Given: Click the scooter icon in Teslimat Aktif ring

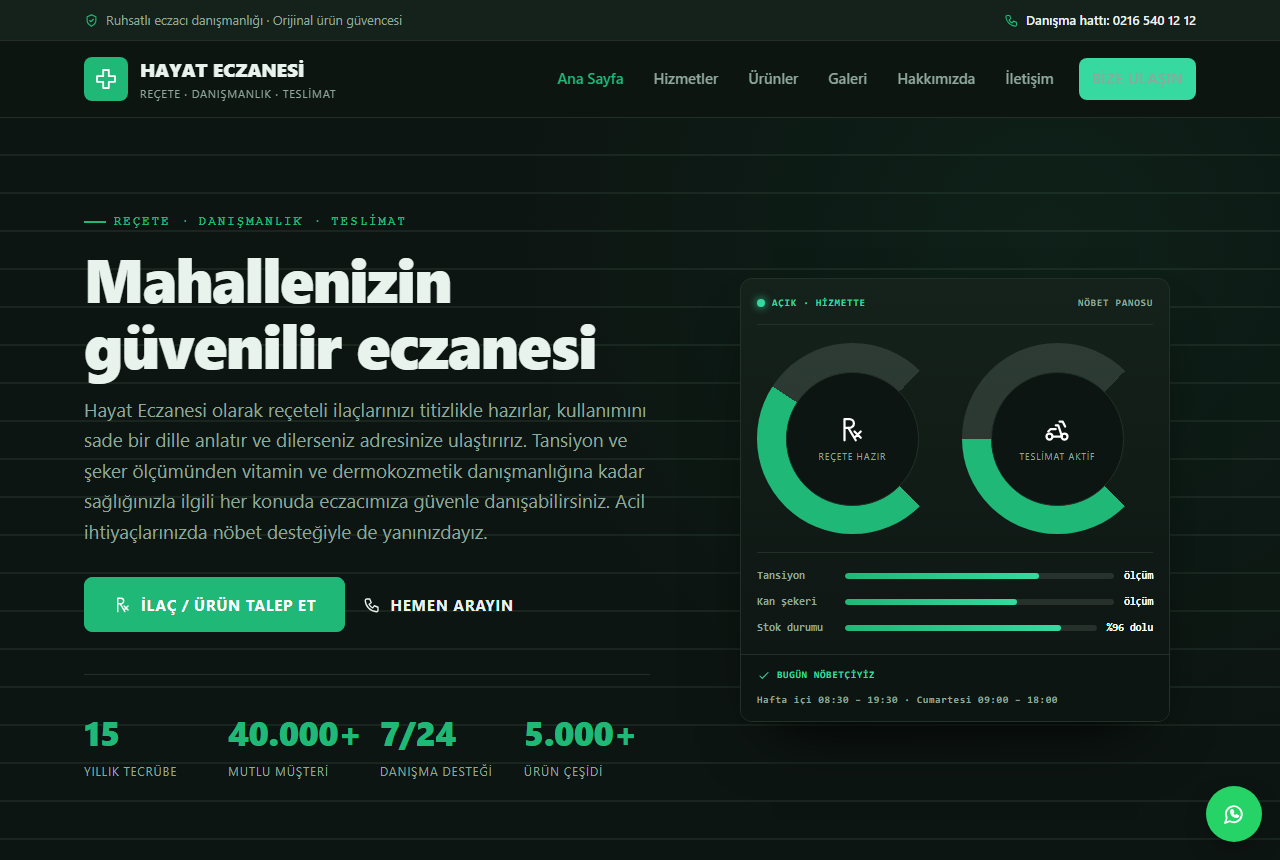Looking at the screenshot, I should (x=1057, y=431).
